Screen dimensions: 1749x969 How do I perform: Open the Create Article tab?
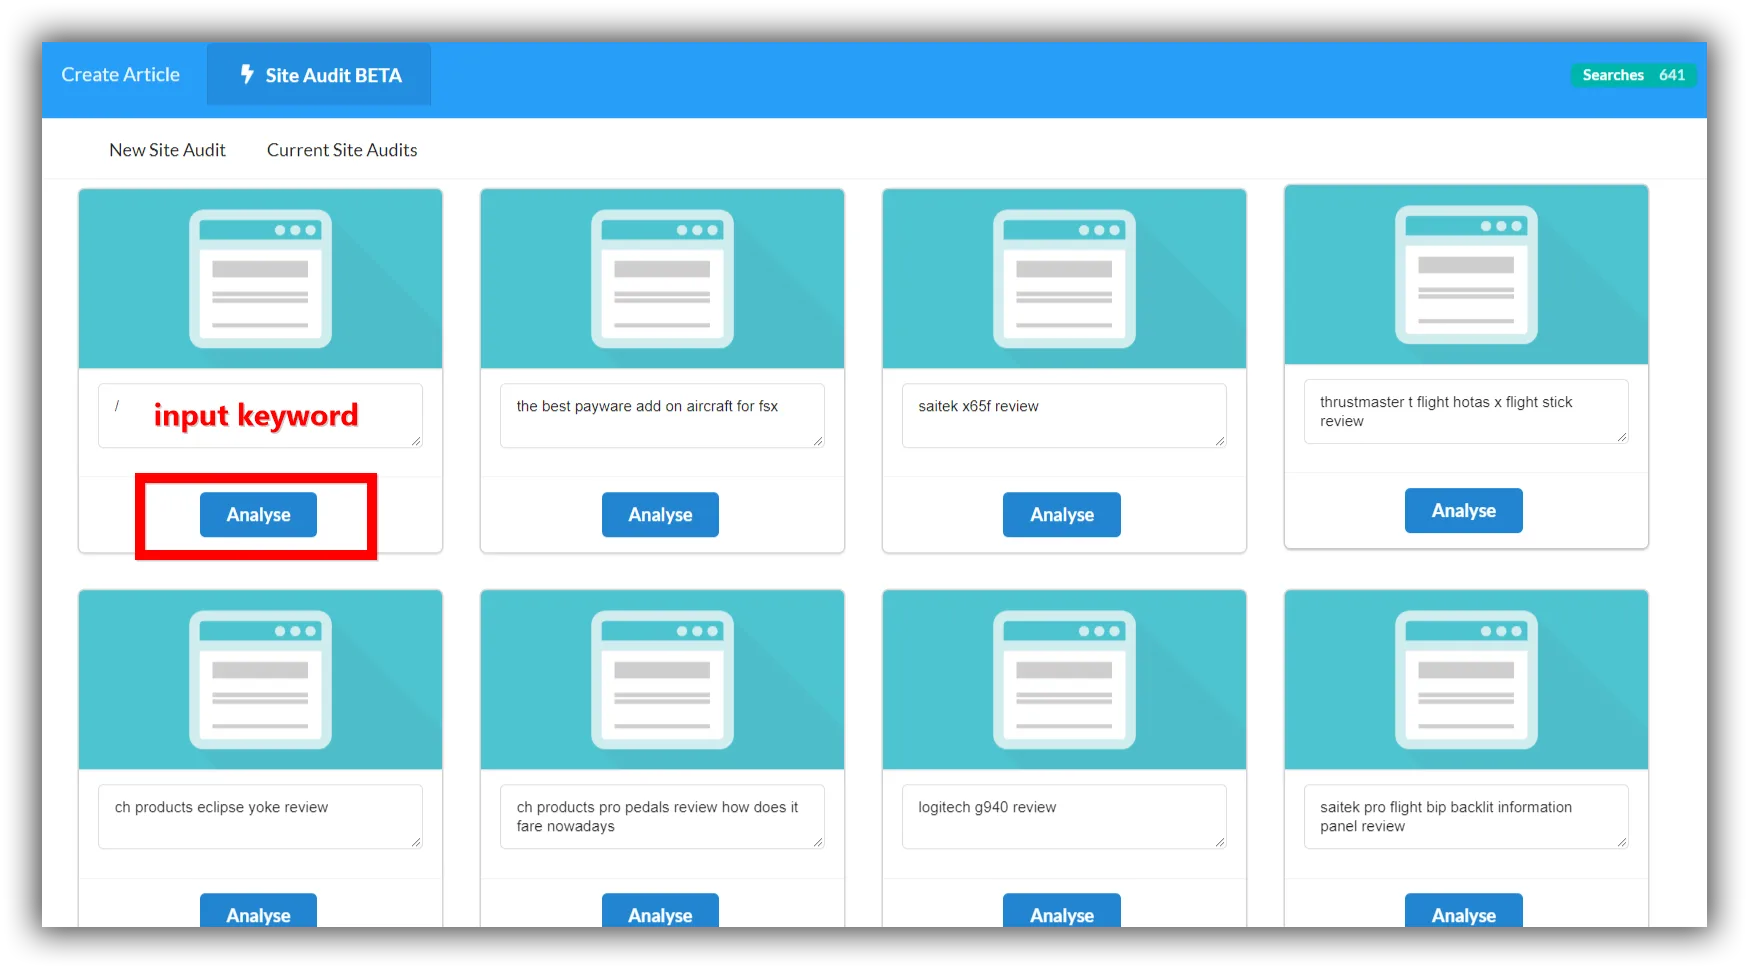[x=121, y=74]
